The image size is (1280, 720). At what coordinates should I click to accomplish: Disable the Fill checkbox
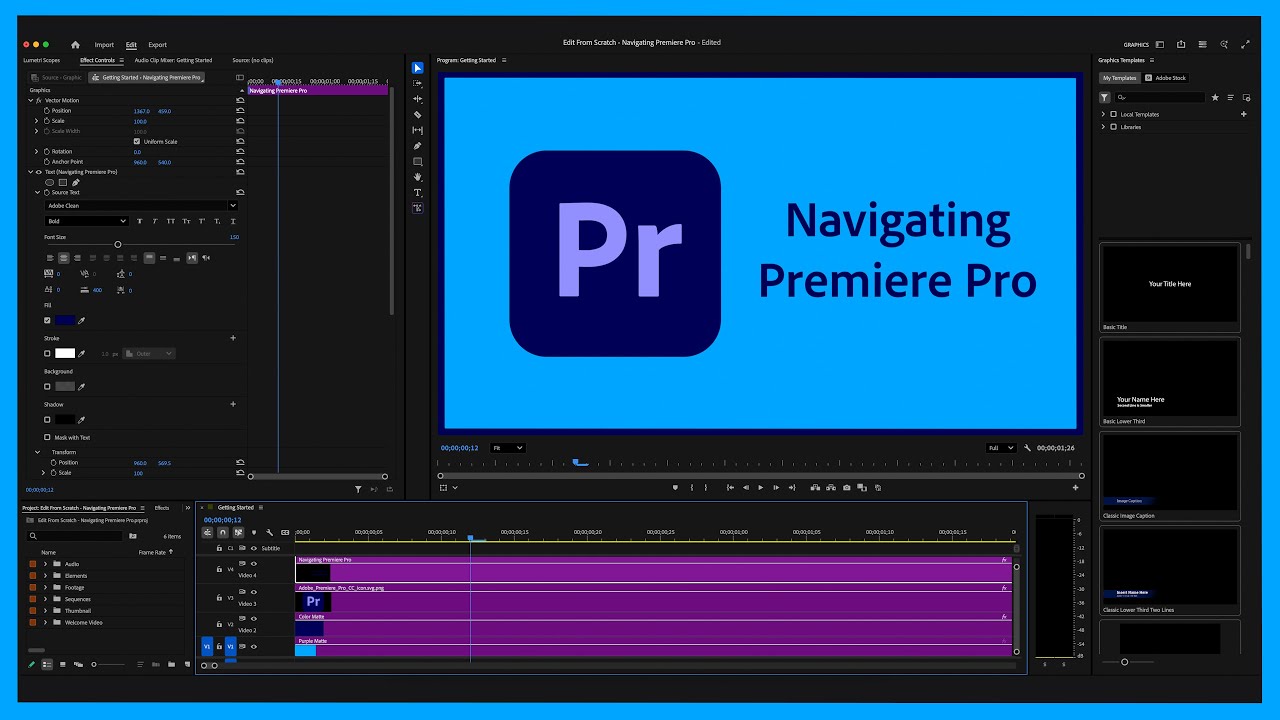coord(47,321)
